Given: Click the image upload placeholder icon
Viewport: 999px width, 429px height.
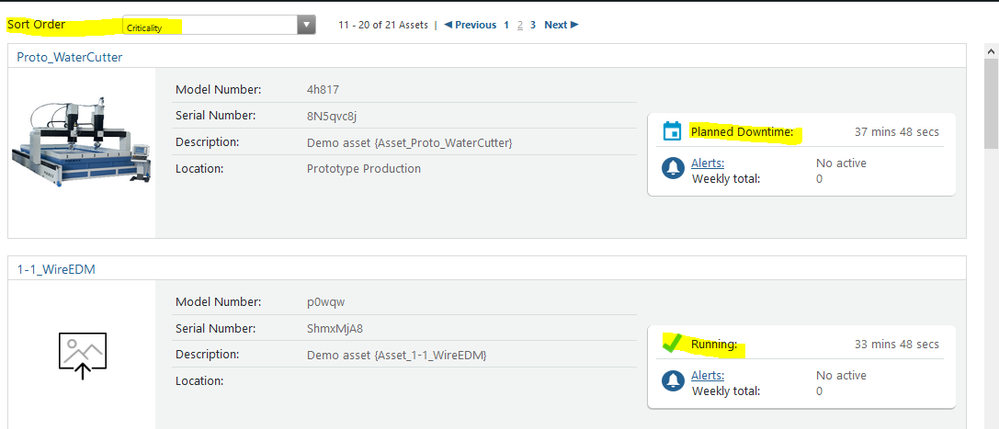Looking at the screenshot, I should [x=82, y=356].
